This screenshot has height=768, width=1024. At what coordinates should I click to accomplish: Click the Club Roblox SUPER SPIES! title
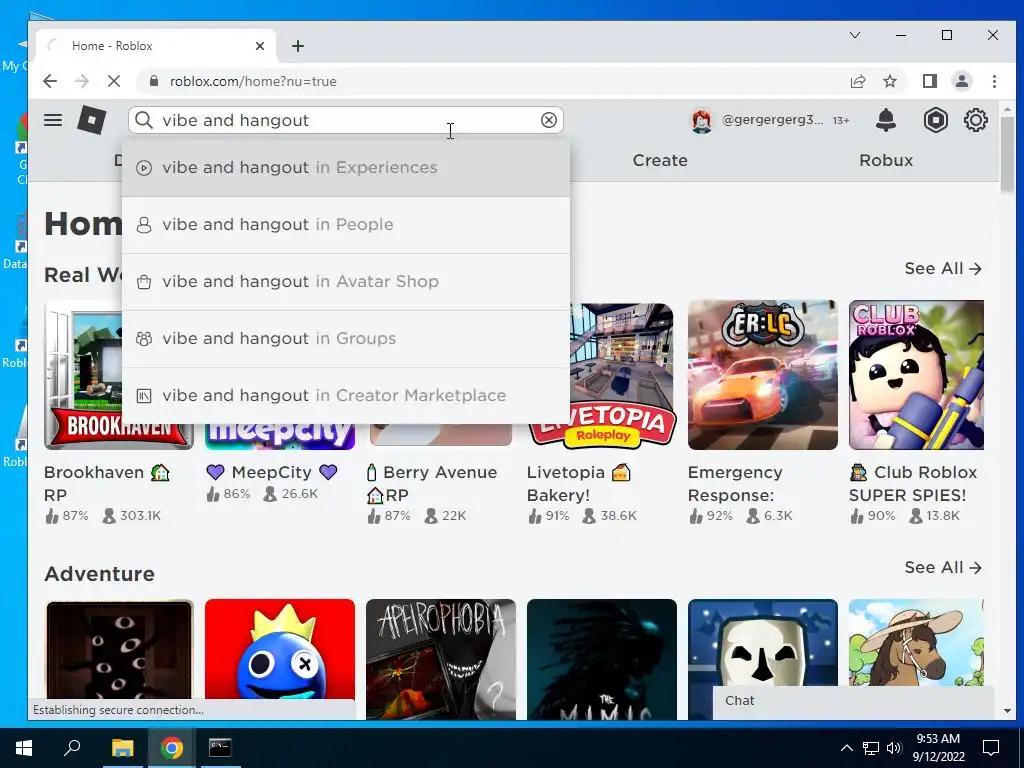[914, 483]
